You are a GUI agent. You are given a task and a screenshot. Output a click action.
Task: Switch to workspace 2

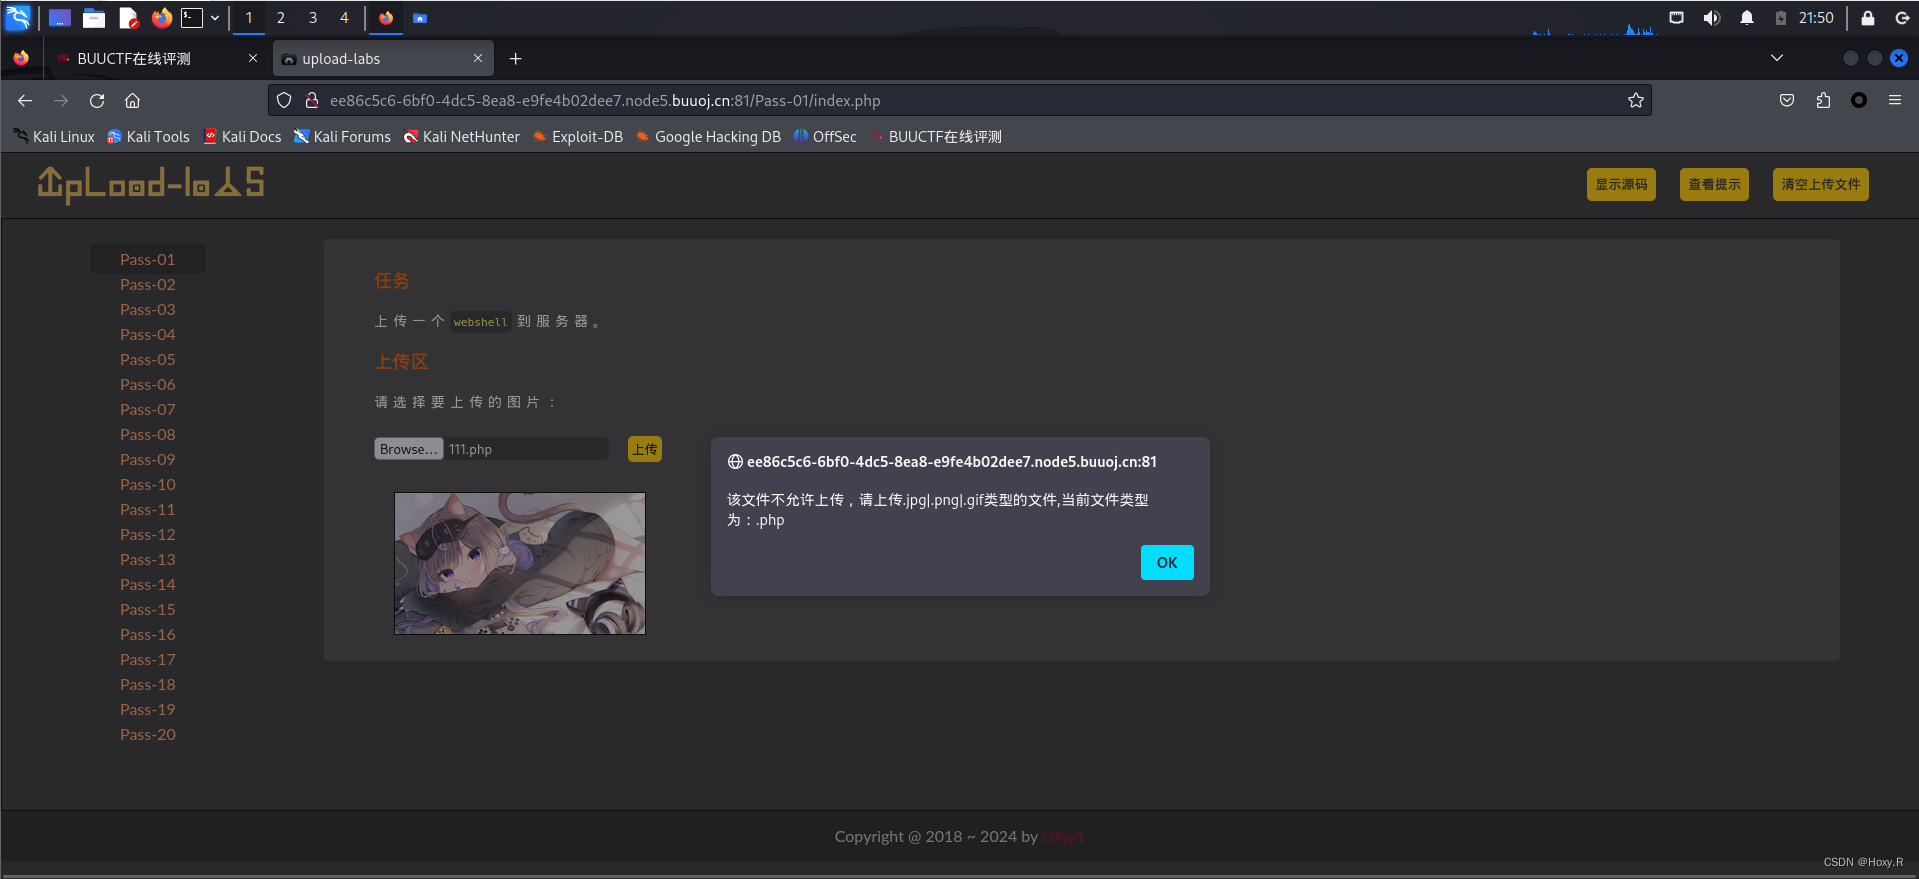pyautogui.click(x=281, y=18)
